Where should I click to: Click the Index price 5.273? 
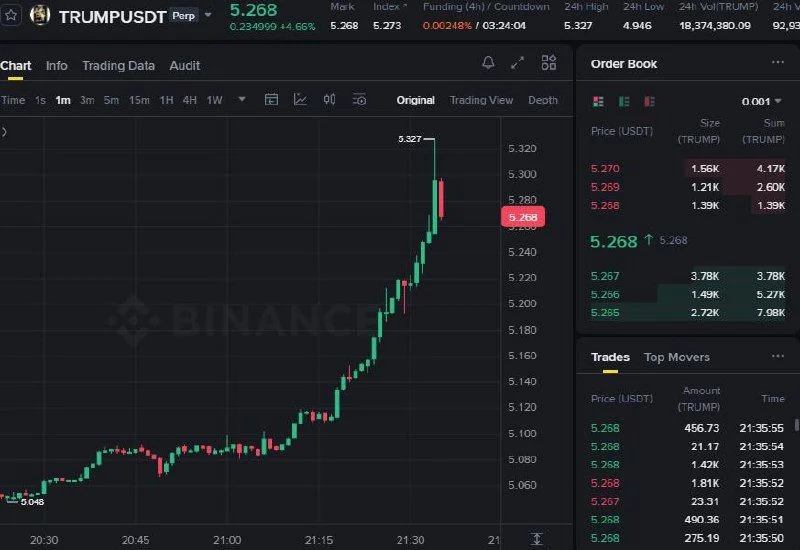[387, 25]
